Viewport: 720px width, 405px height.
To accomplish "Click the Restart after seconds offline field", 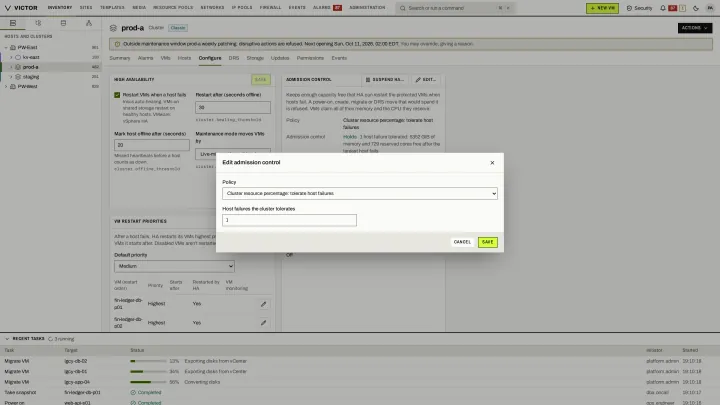I will coord(233,107).
